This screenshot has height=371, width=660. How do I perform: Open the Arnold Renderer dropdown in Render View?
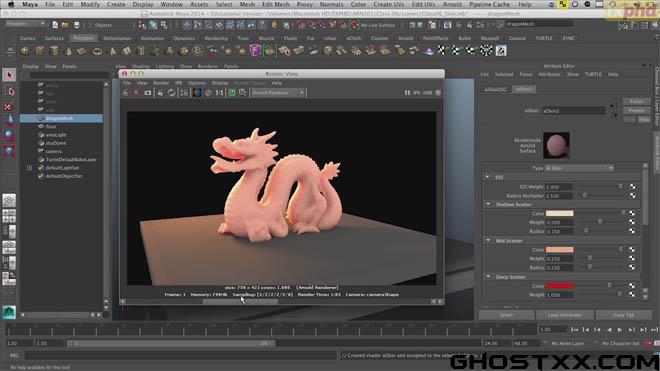(278, 93)
